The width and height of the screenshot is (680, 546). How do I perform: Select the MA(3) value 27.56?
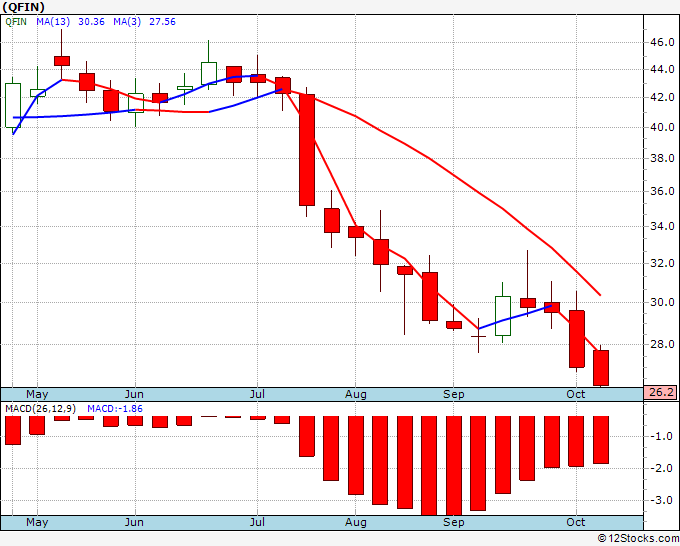click(162, 22)
